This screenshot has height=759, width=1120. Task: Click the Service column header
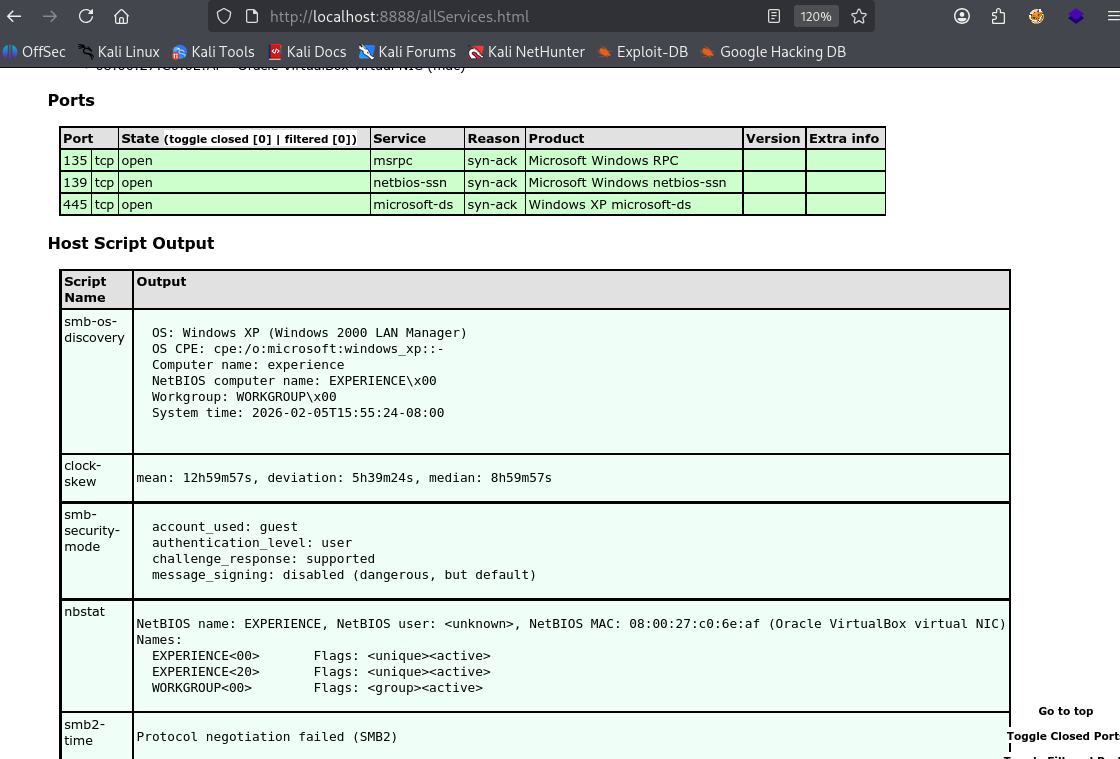coord(417,139)
